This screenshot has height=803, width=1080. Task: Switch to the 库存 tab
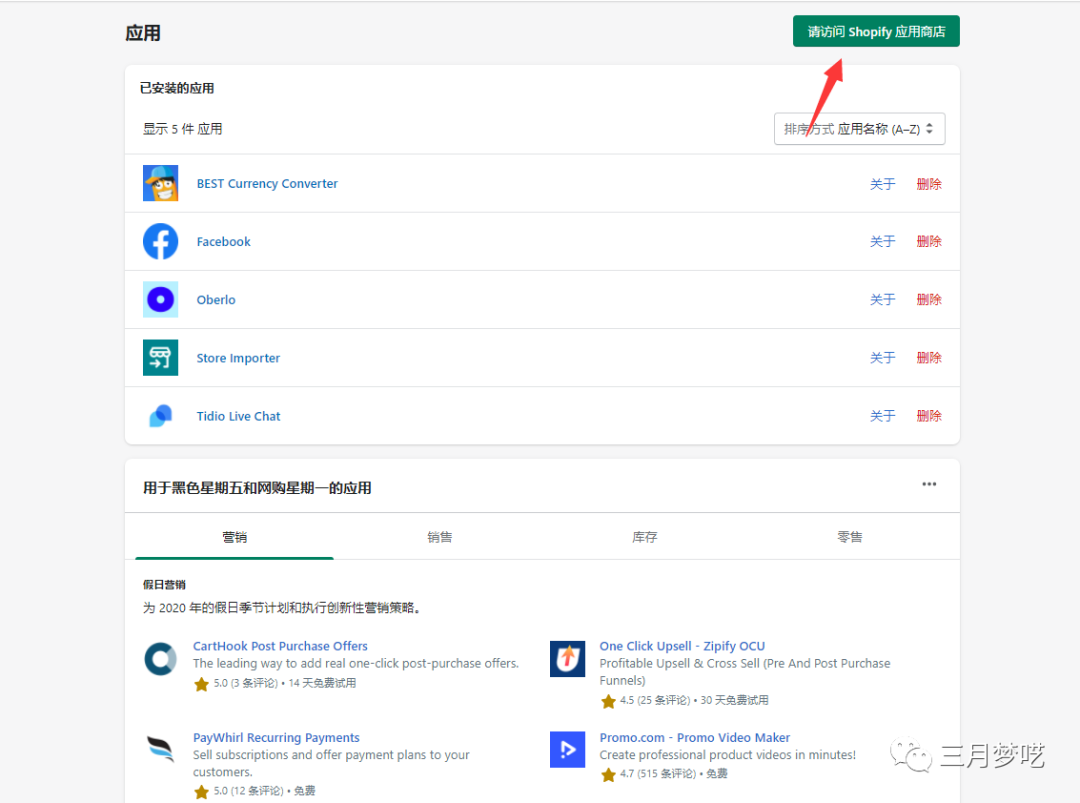pos(645,537)
